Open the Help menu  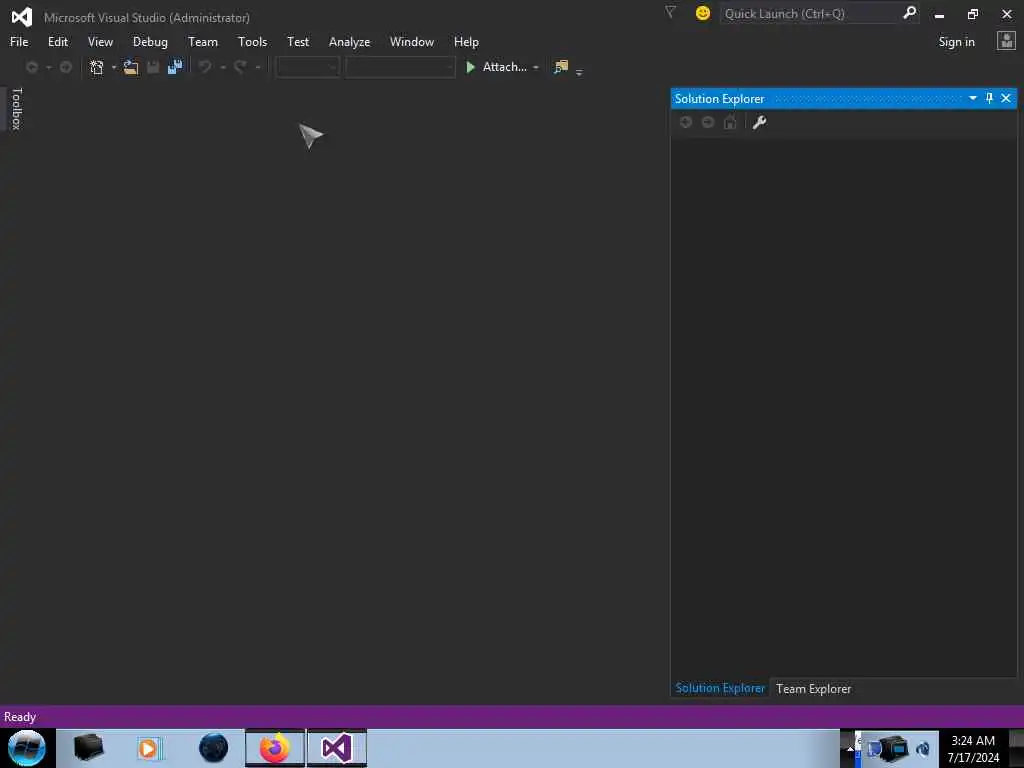click(x=466, y=42)
